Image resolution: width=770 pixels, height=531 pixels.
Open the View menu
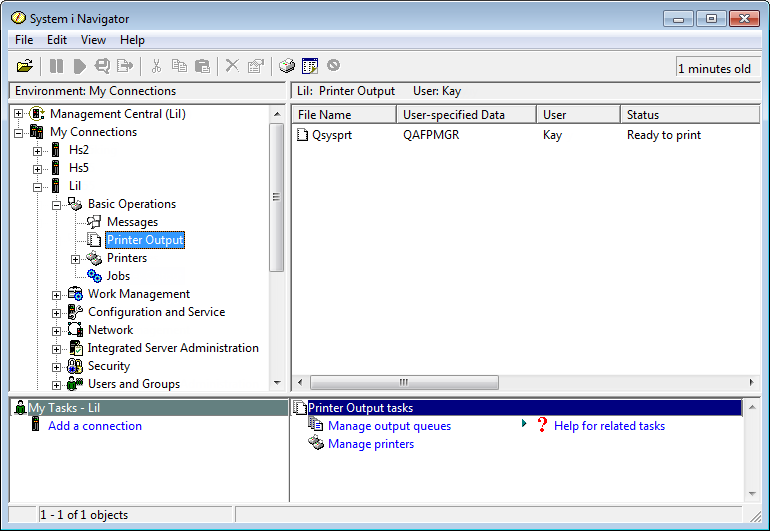point(93,40)
